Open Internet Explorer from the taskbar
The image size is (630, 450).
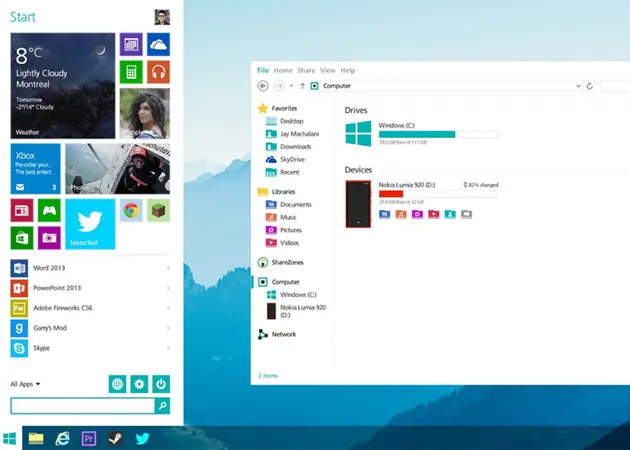62,438
